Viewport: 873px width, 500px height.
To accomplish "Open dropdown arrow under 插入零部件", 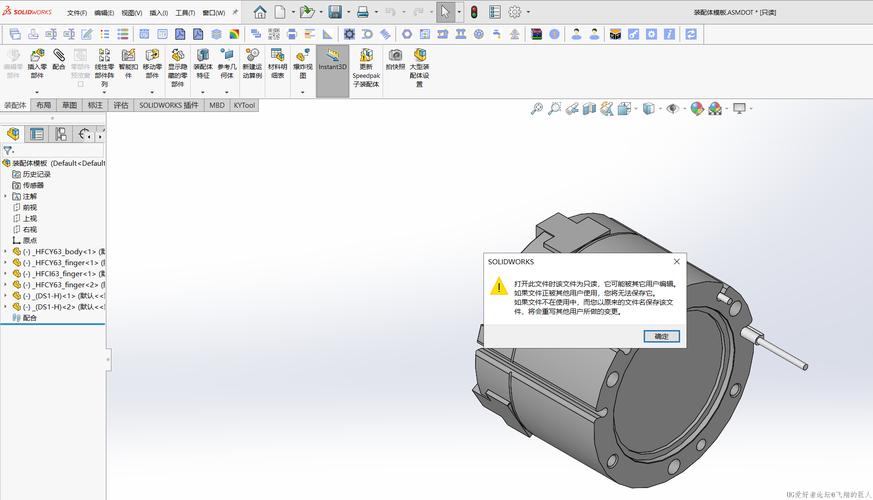I will click(x=37, y=92).
